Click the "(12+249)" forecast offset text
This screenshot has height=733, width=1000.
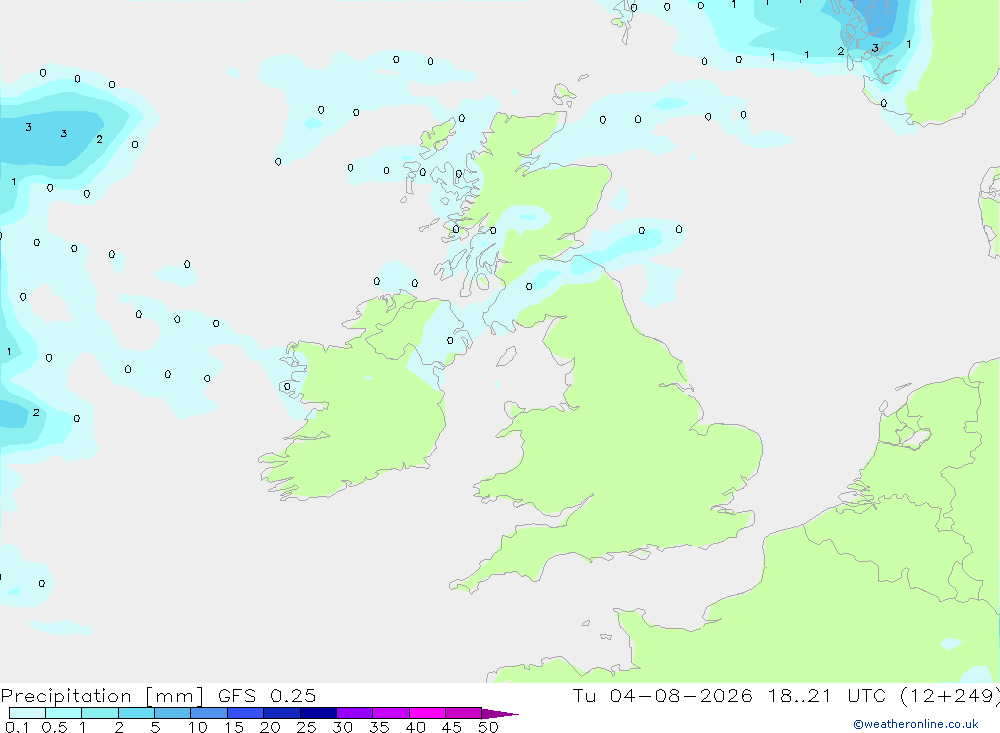tap(950, 696)
